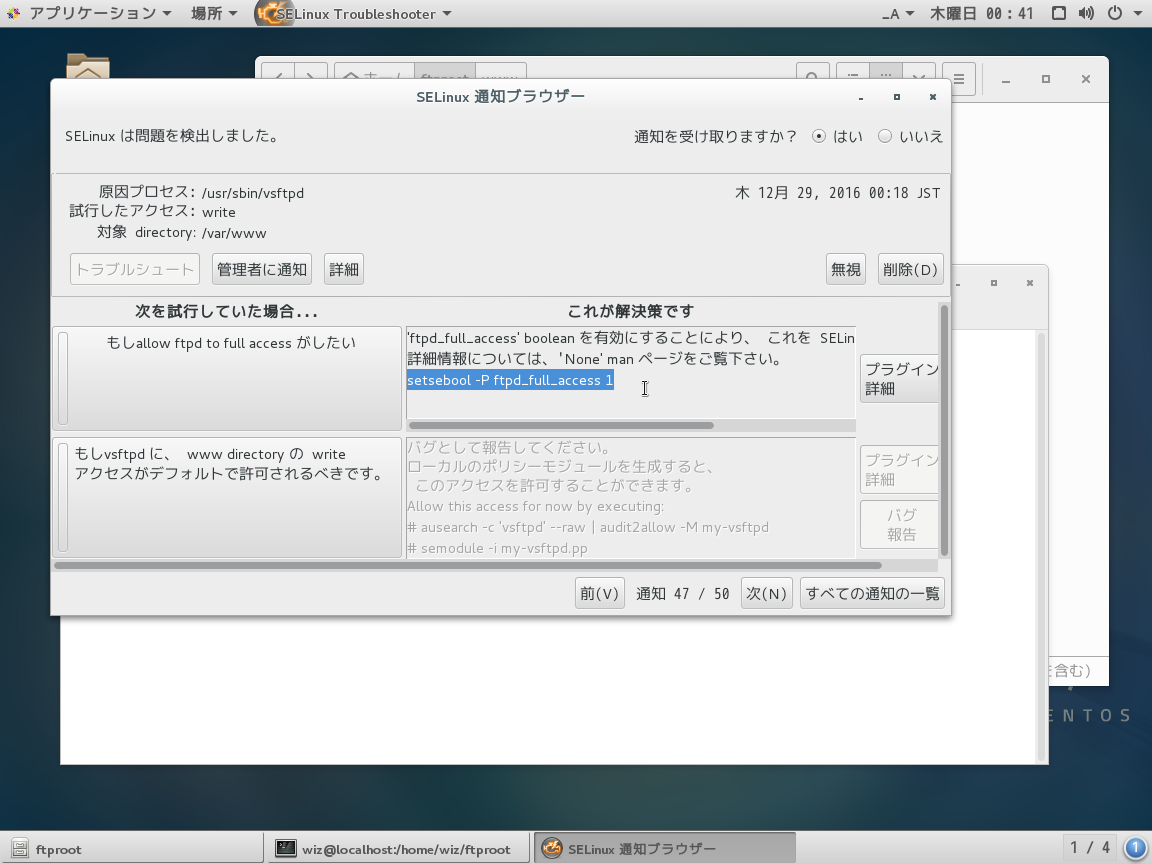The width and height of the screenshot is (1152, 864).
Task: Click the clock showing 木曜日 00:41
Action: pos(982,13)
